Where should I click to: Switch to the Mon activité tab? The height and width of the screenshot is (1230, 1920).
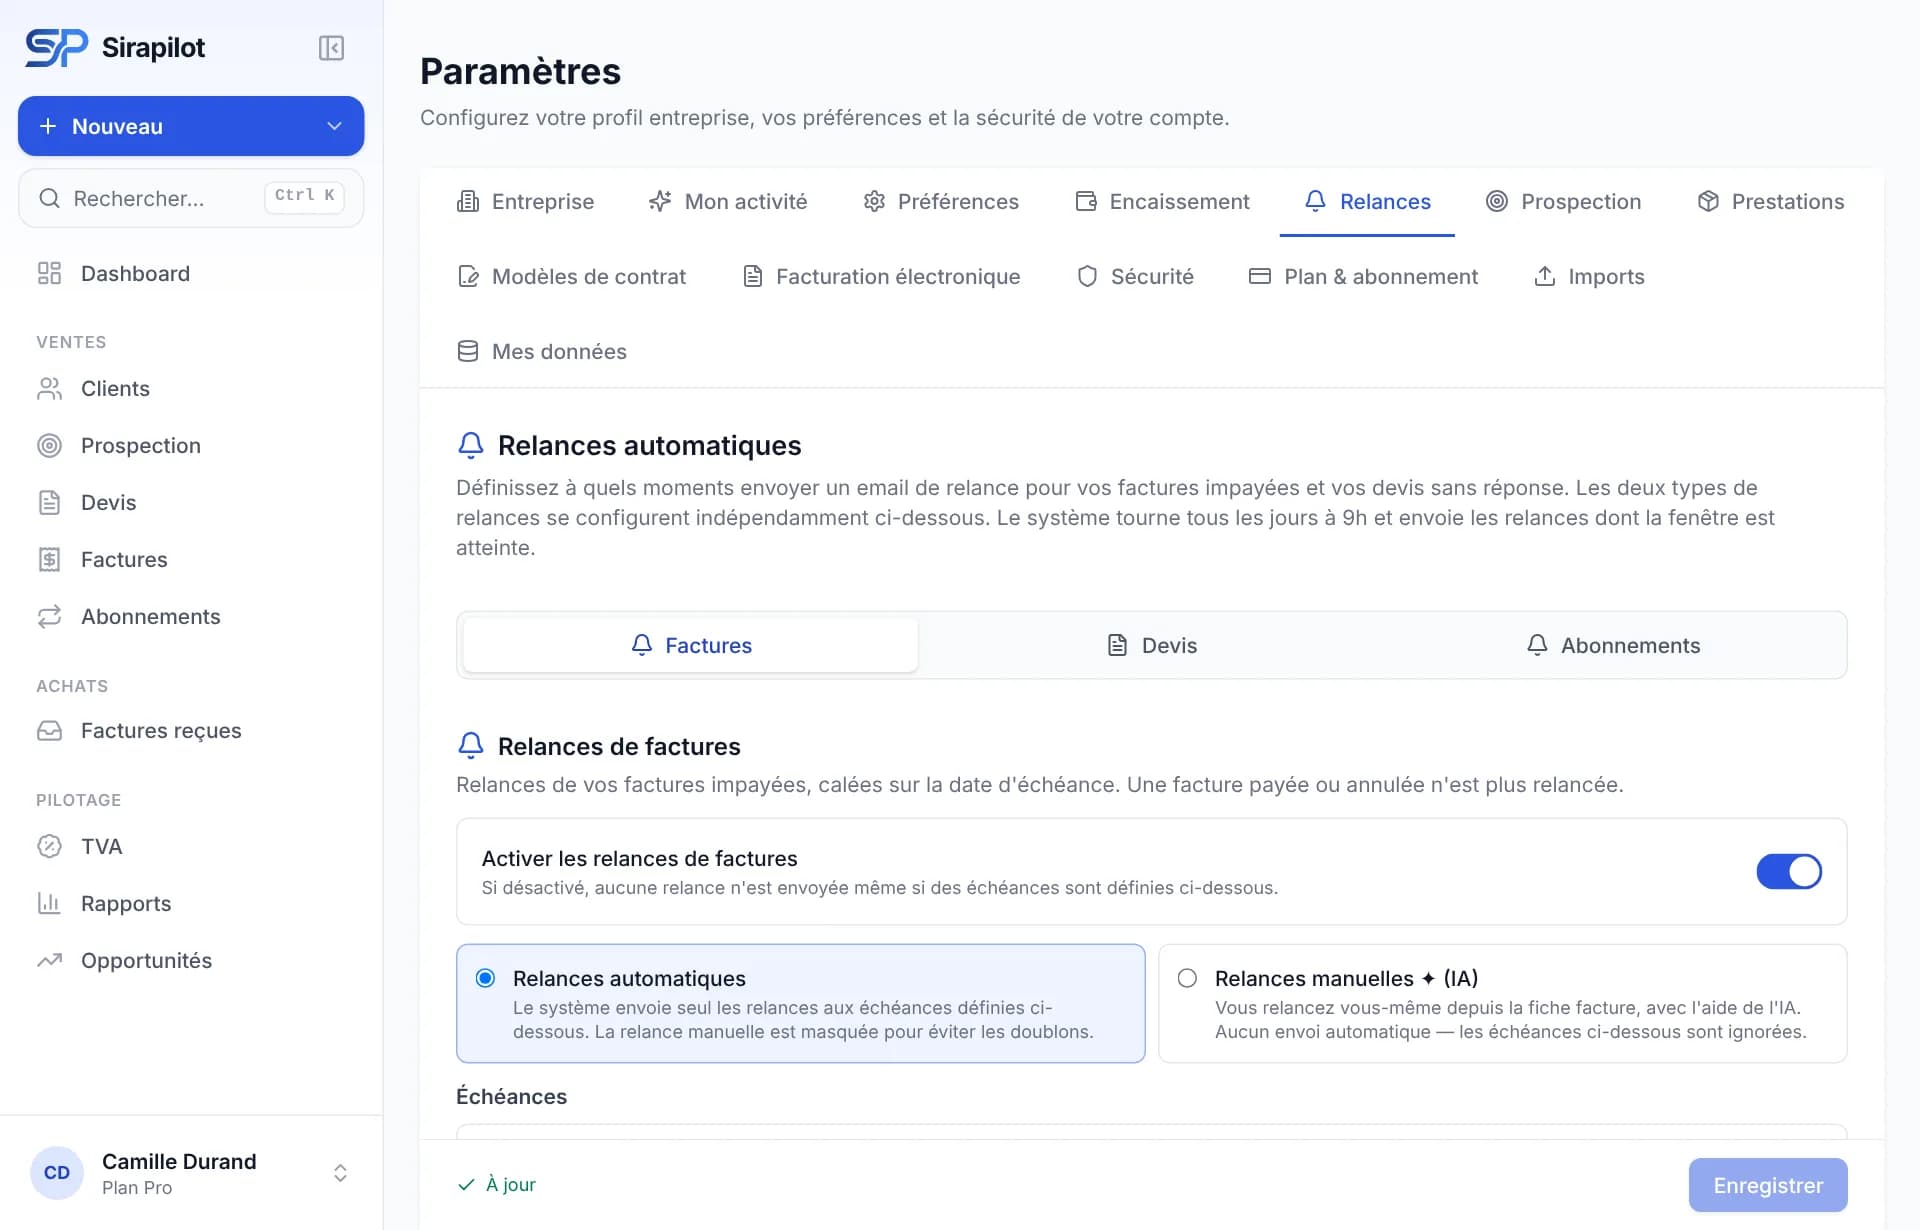coord(727,202)
